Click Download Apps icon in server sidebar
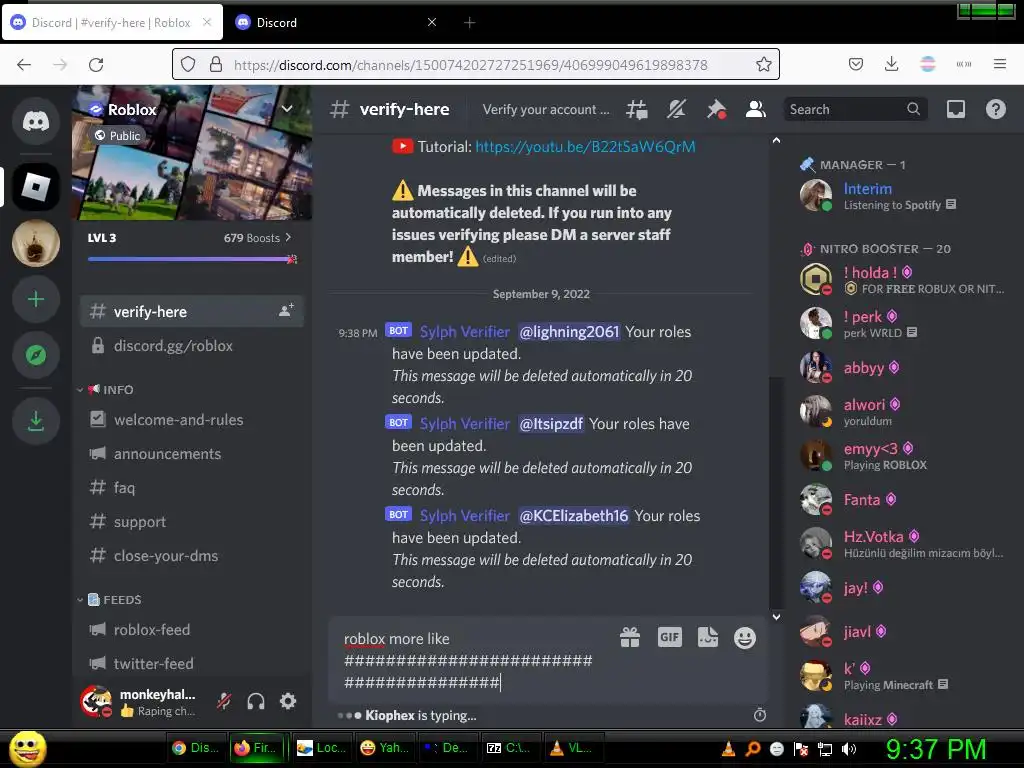The width and height of the screenshot is (1024, 768). point(36,421)
